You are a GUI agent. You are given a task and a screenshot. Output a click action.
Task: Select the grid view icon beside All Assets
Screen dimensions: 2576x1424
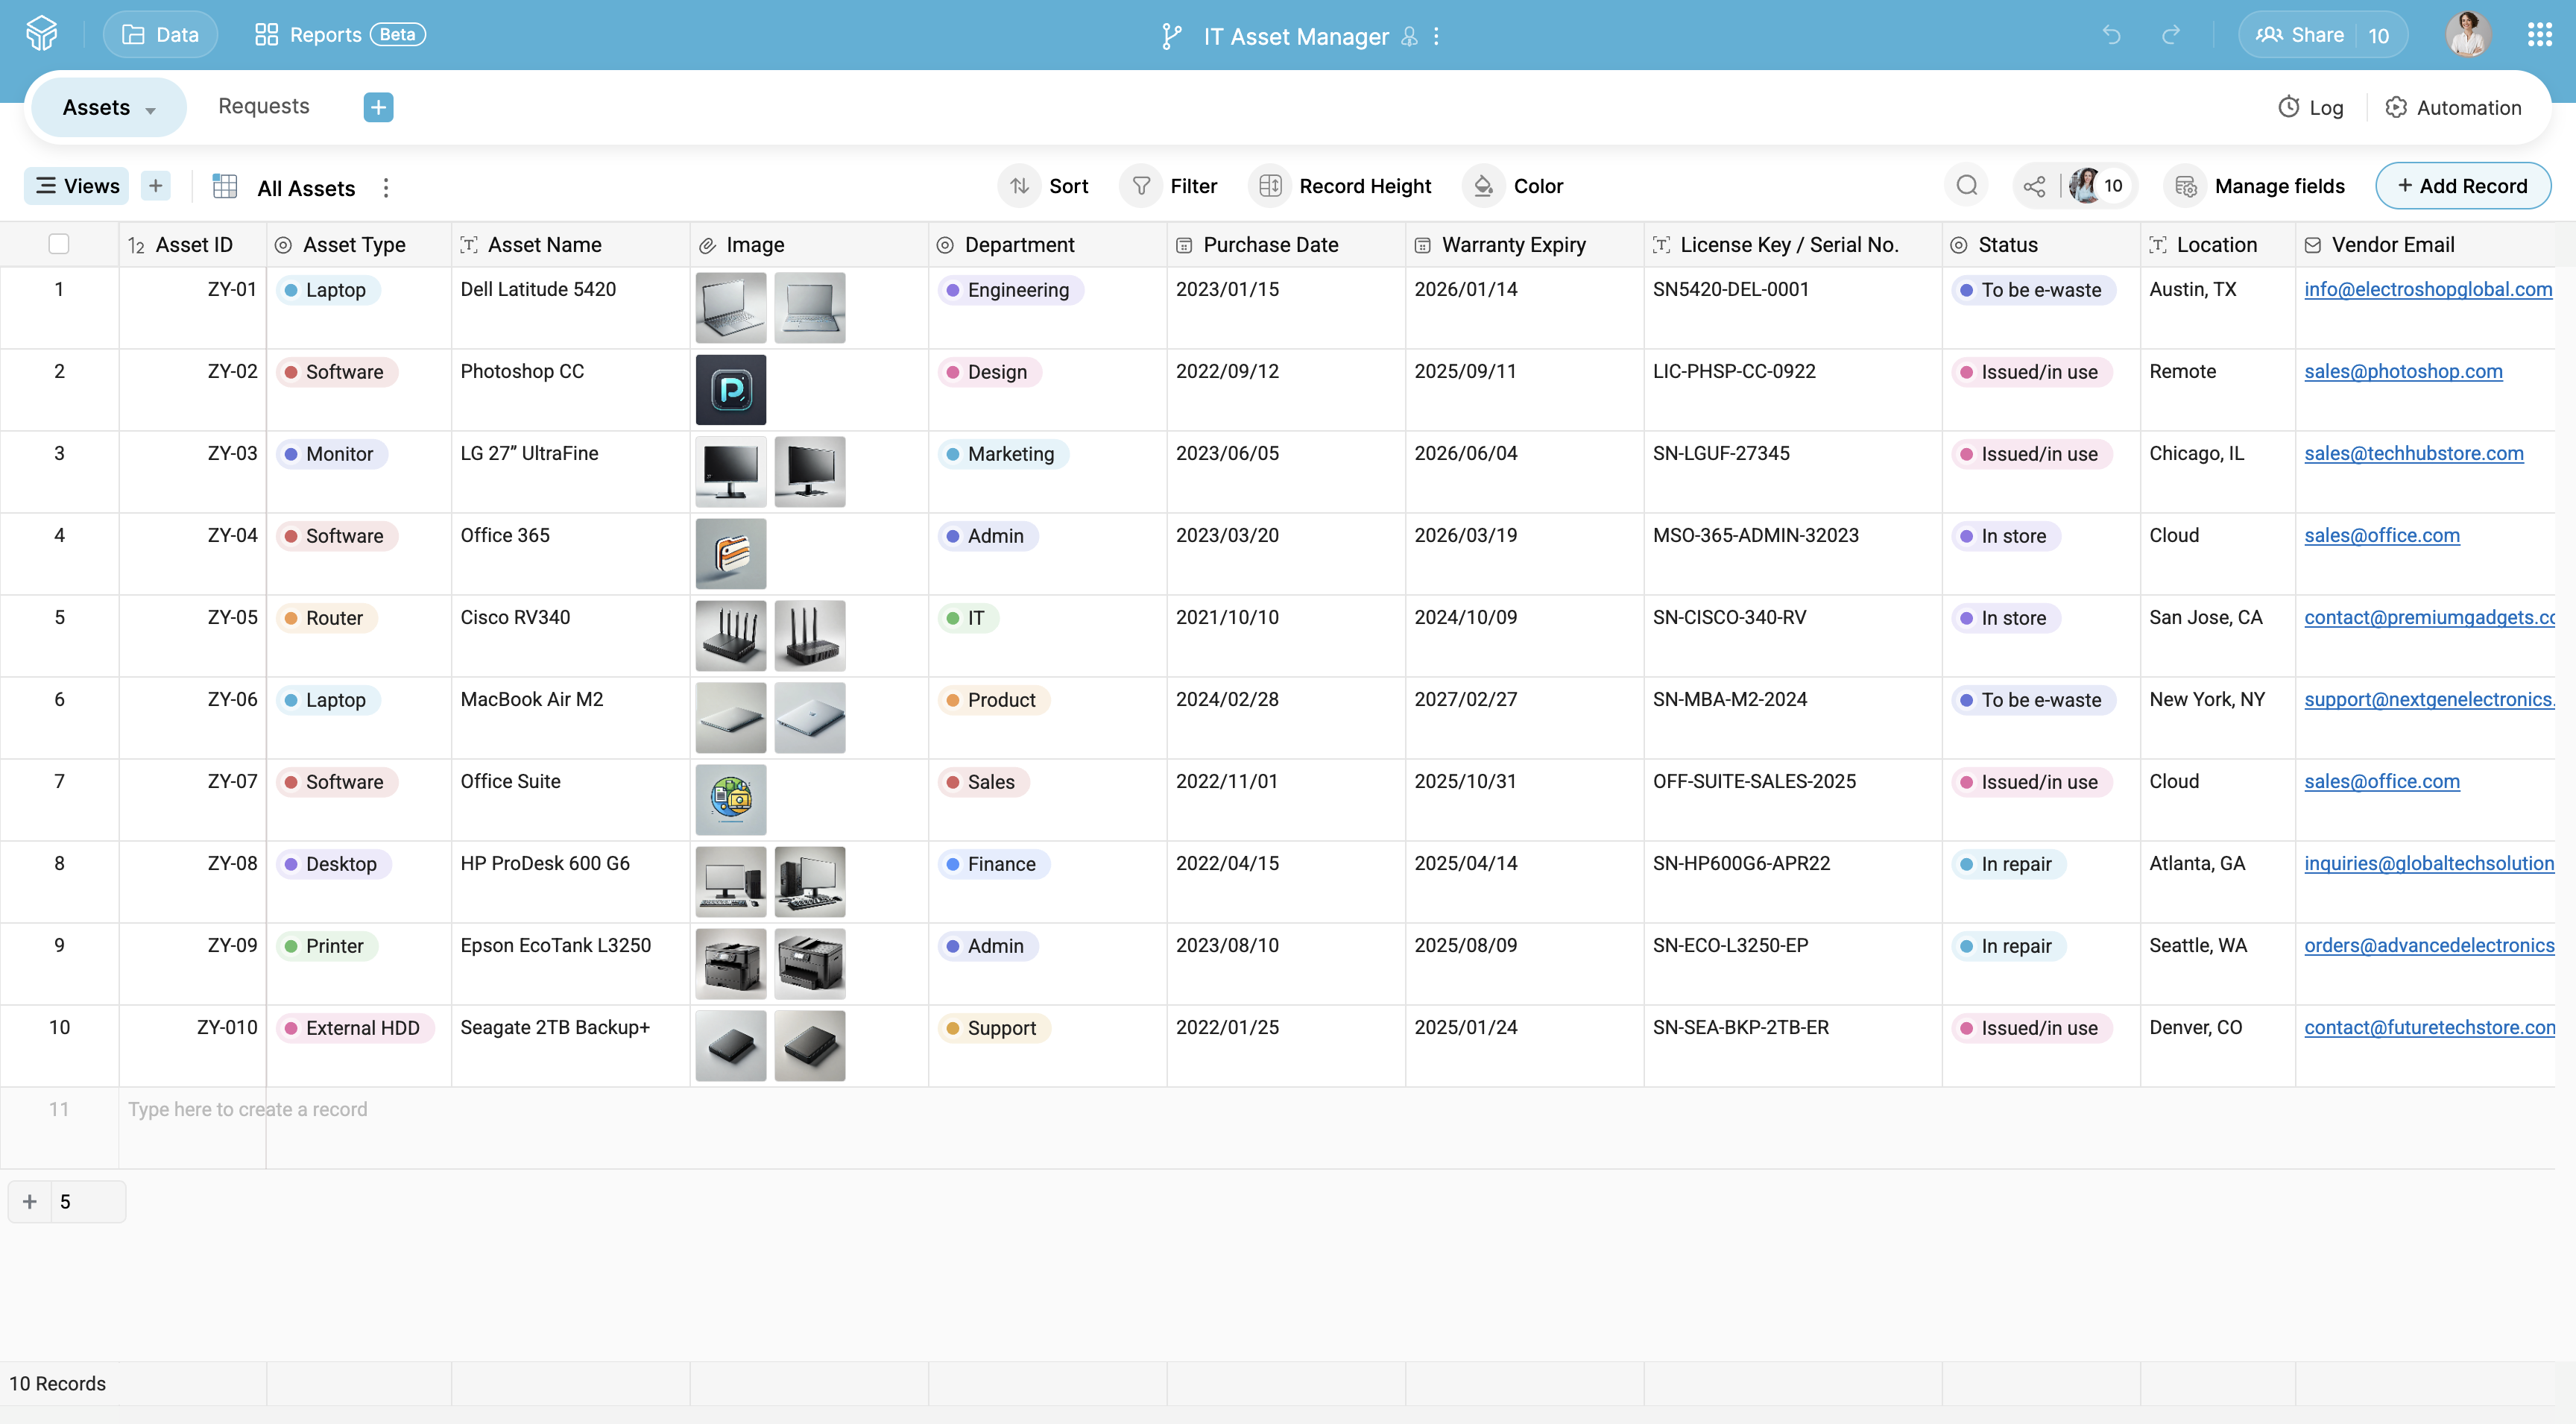tap(224, 186)
